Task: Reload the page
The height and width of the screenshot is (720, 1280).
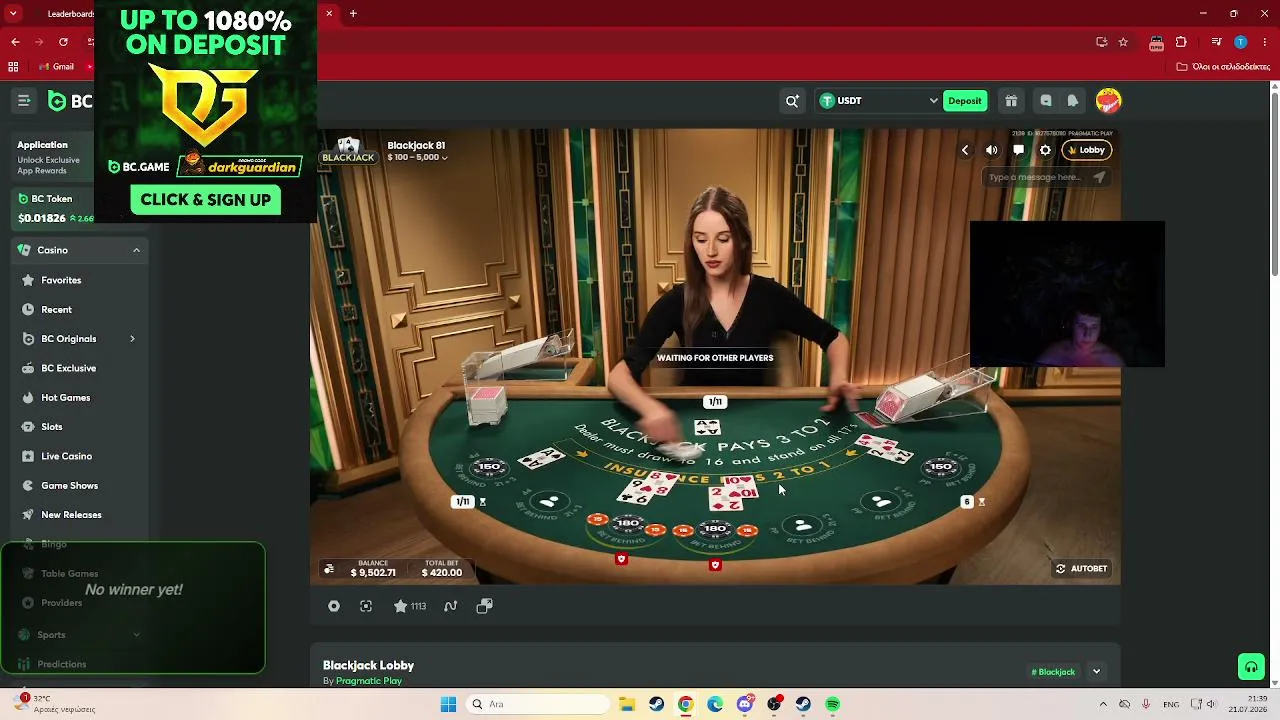Action: [x=63, y=42]
